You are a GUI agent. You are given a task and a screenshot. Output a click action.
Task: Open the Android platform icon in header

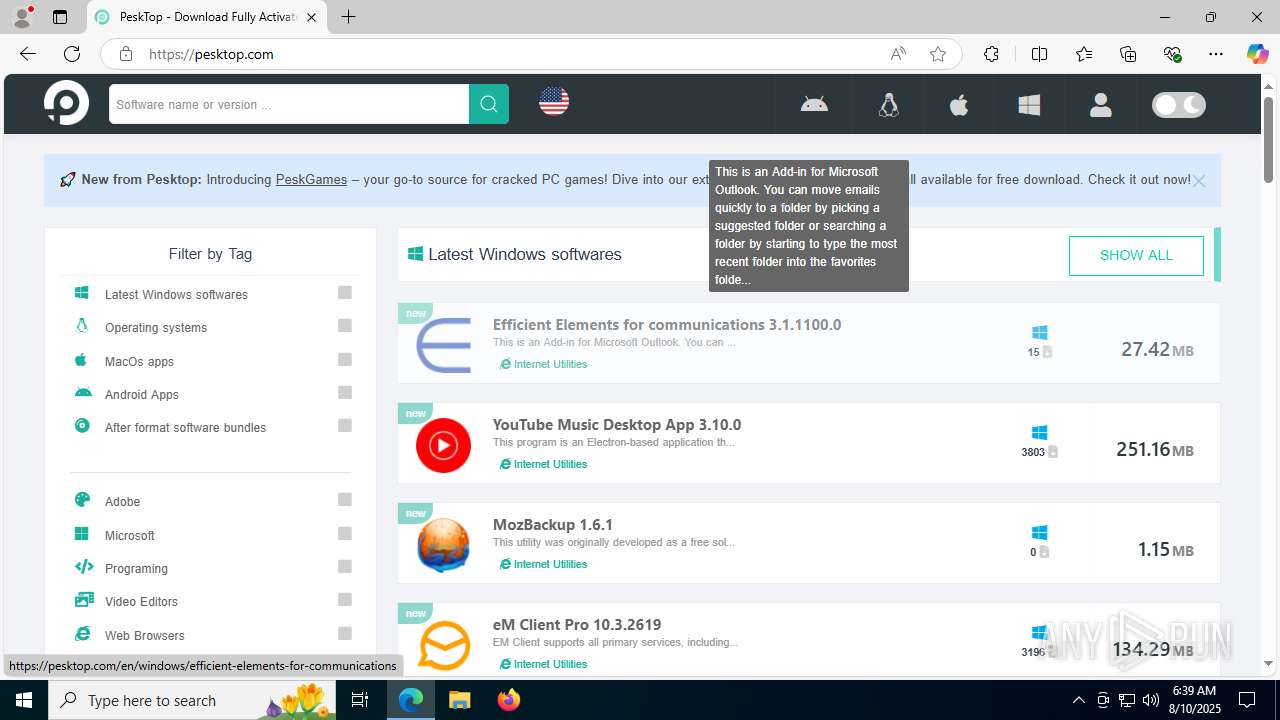pos(814,104)
